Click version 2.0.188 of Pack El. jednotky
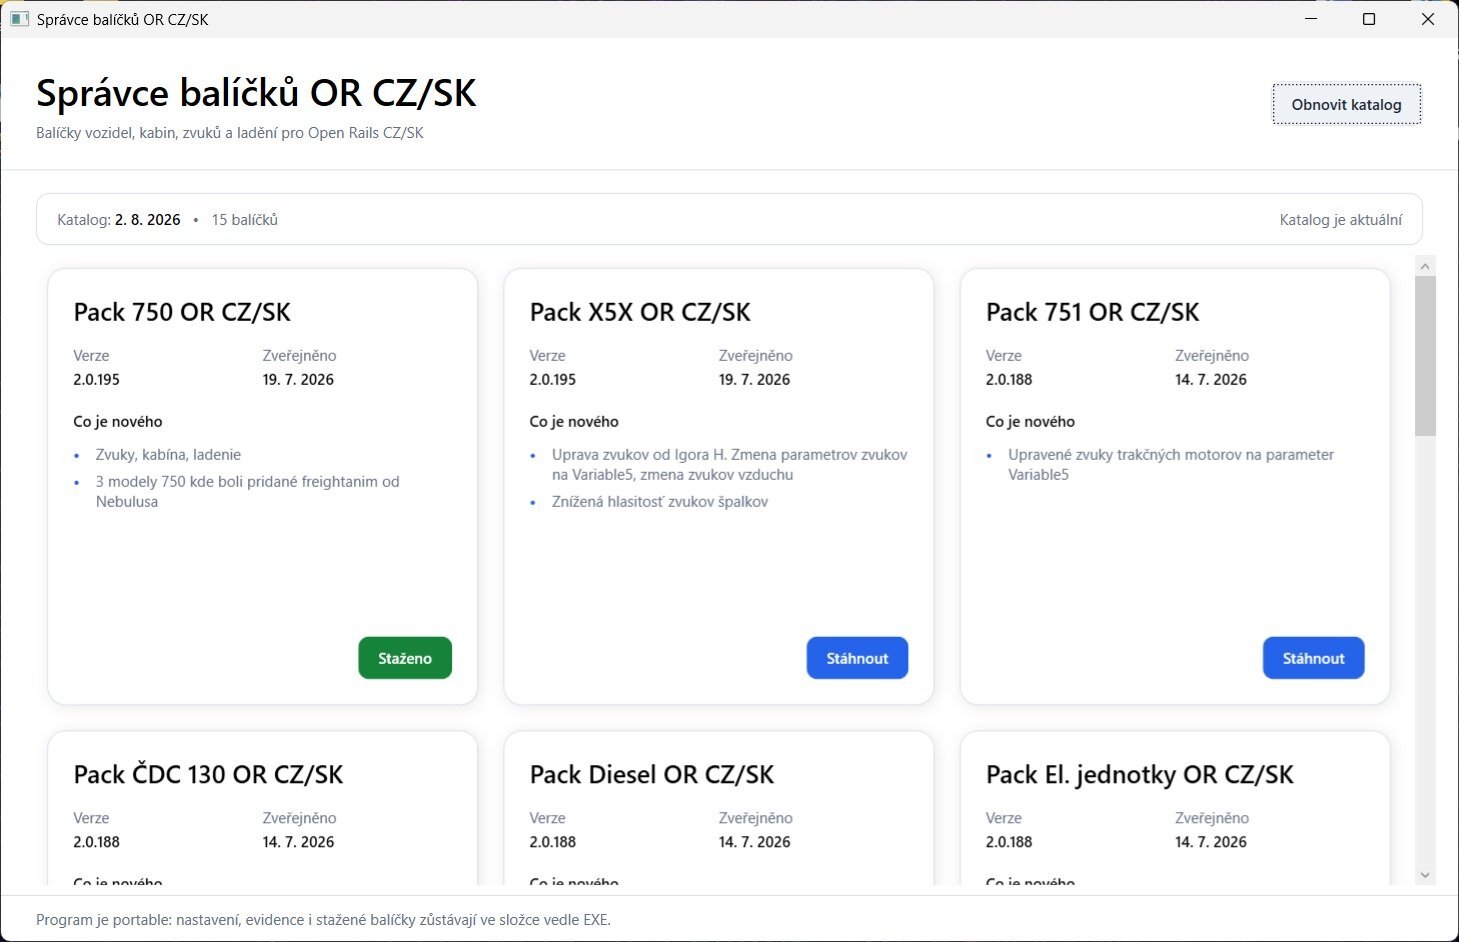Screen dimensions: 1459x942 [1009, 842]
